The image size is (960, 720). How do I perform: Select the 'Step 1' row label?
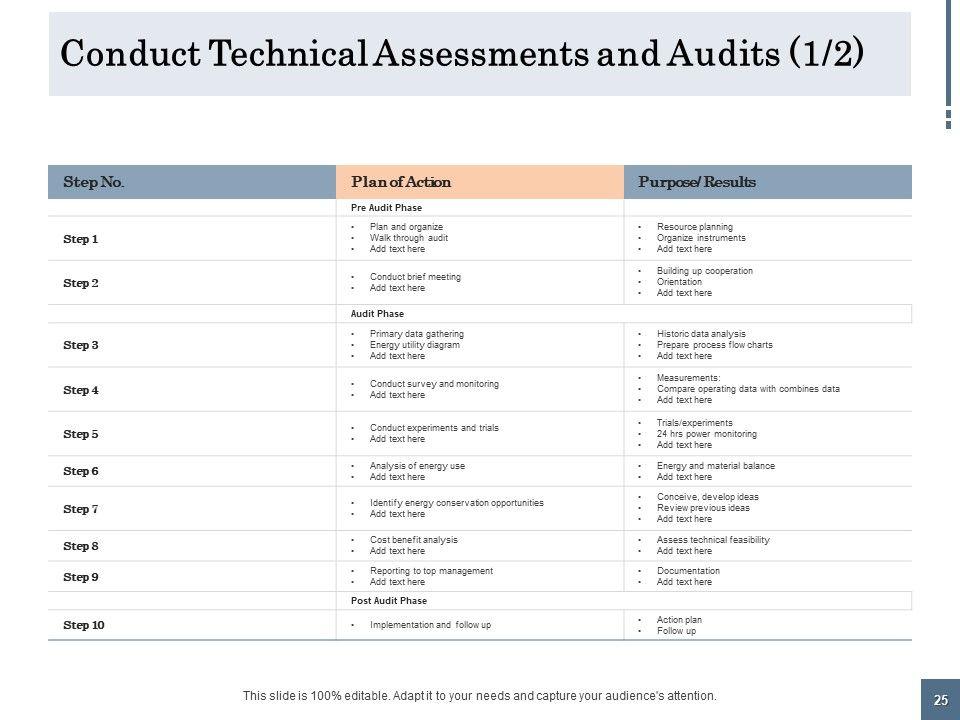coord(81,239)
